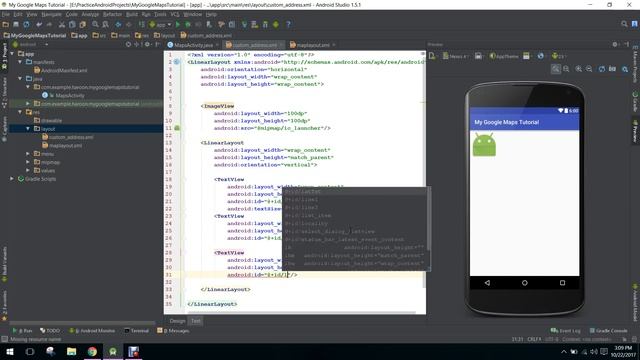The height and width of the screenshot is (360, 640).
Task: Open the Messages tool window
Action: (173, 331)
